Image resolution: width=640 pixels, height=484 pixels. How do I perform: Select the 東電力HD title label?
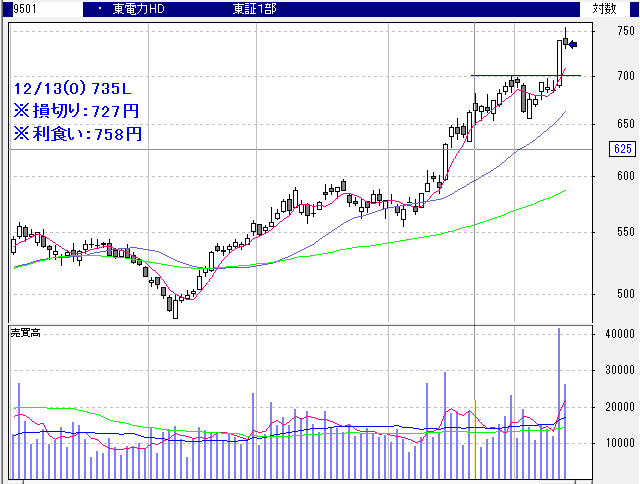pyautogui.click(x=142, y=8)
